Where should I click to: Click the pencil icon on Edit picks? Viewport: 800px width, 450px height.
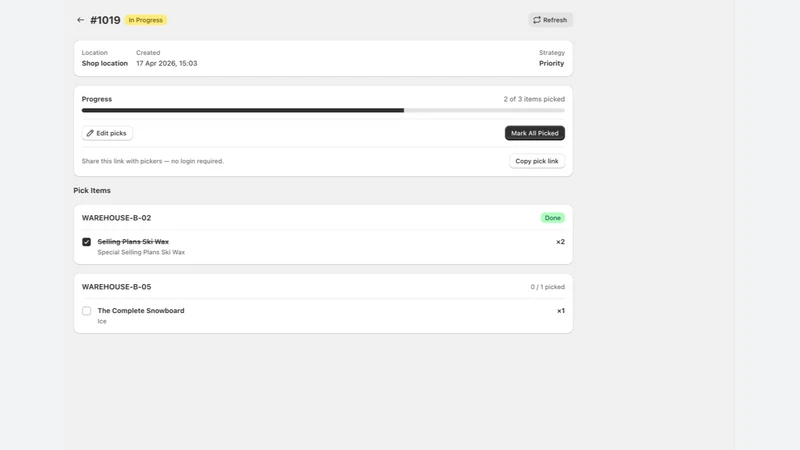[x=90, y=133]
